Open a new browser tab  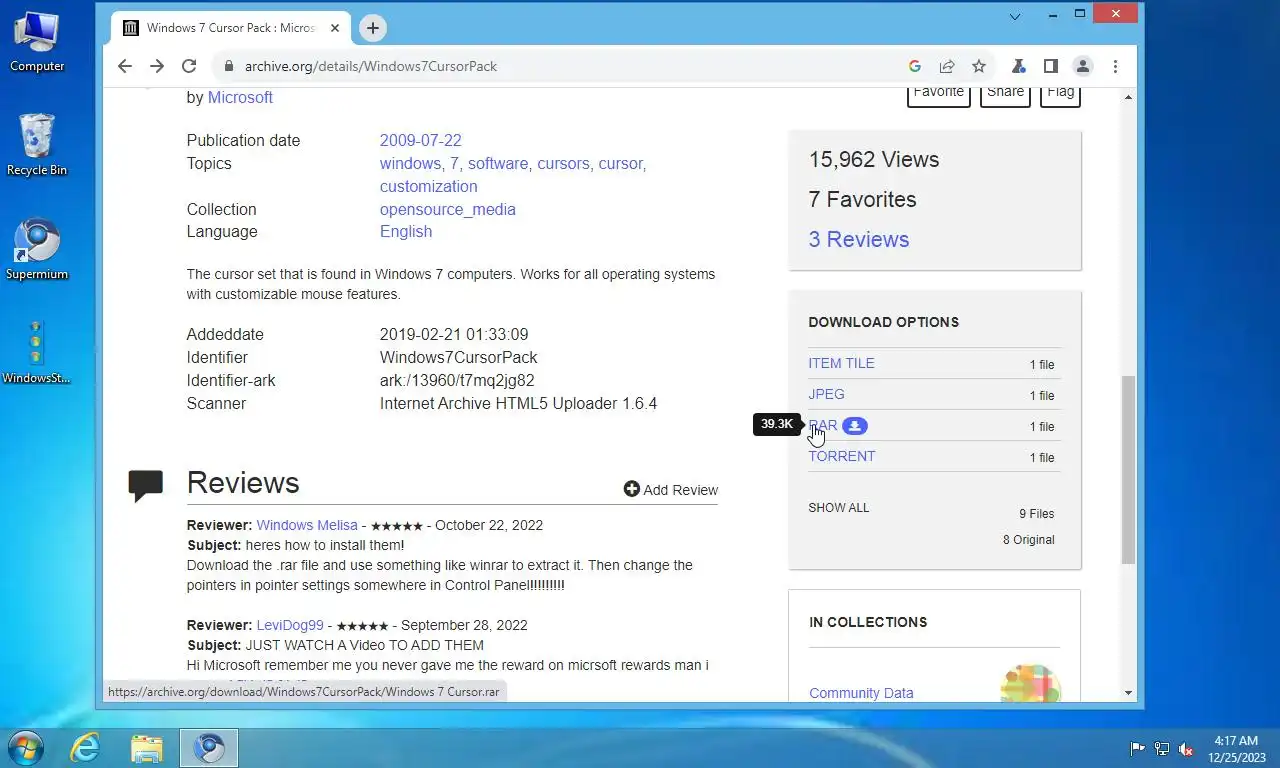pos(373,28)
